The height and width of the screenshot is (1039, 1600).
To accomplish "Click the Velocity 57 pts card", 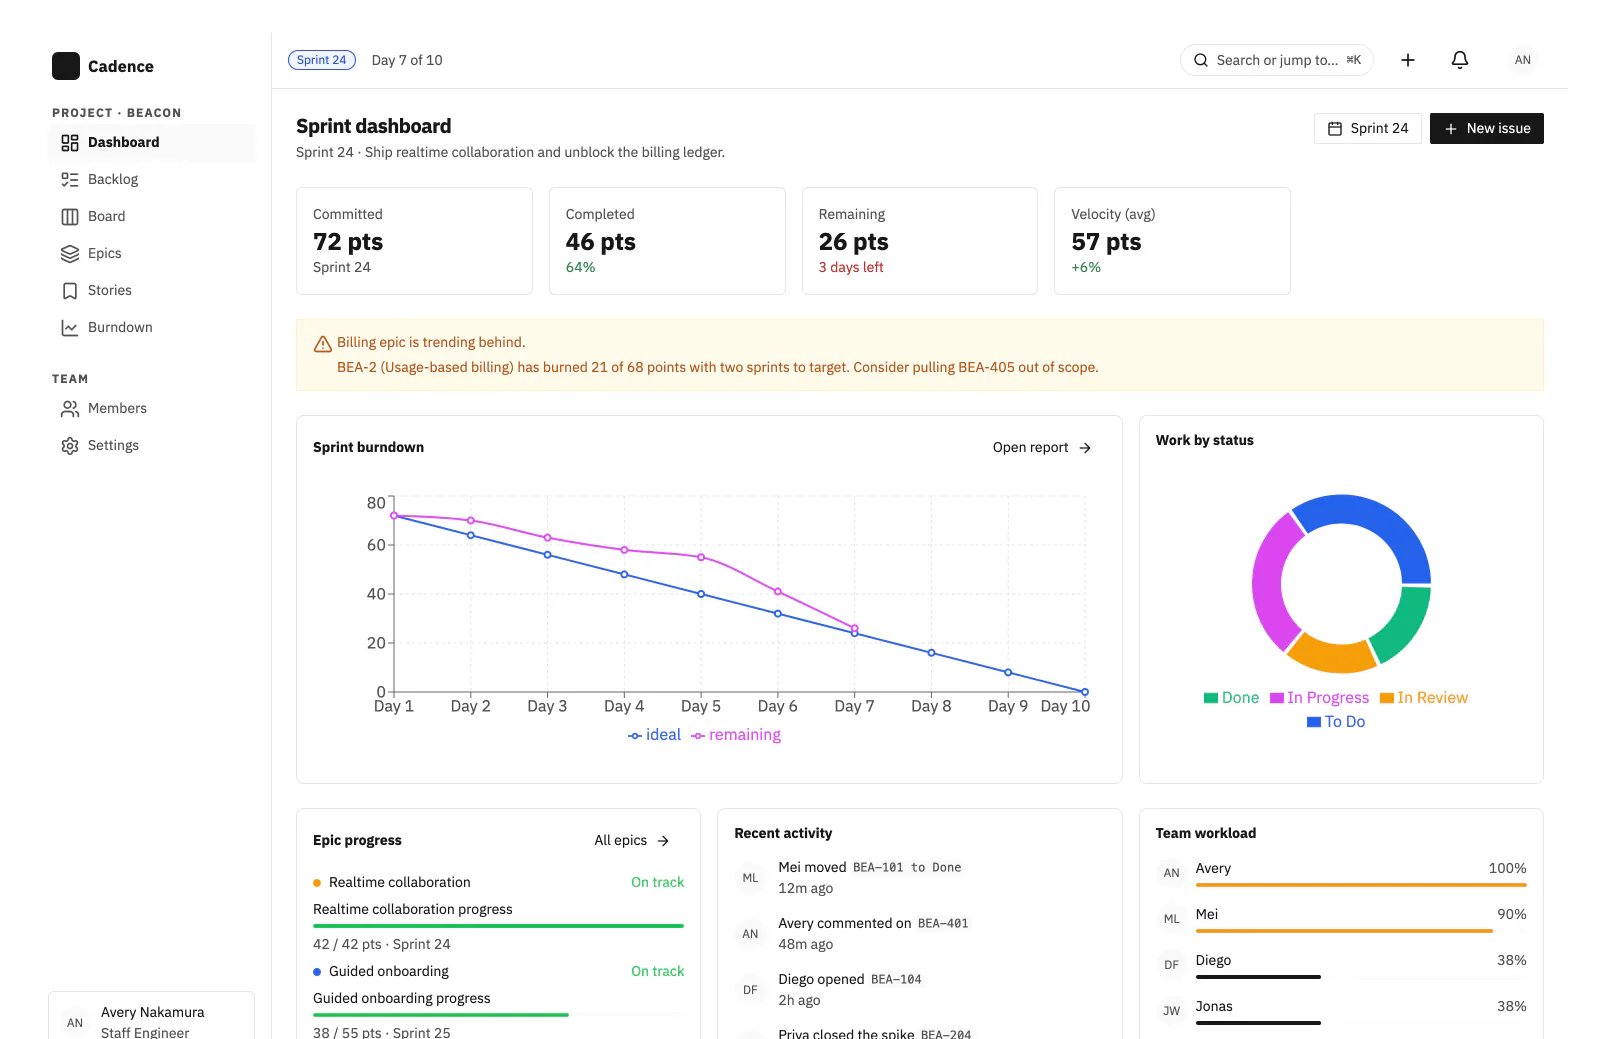I will coord(1172,241).
